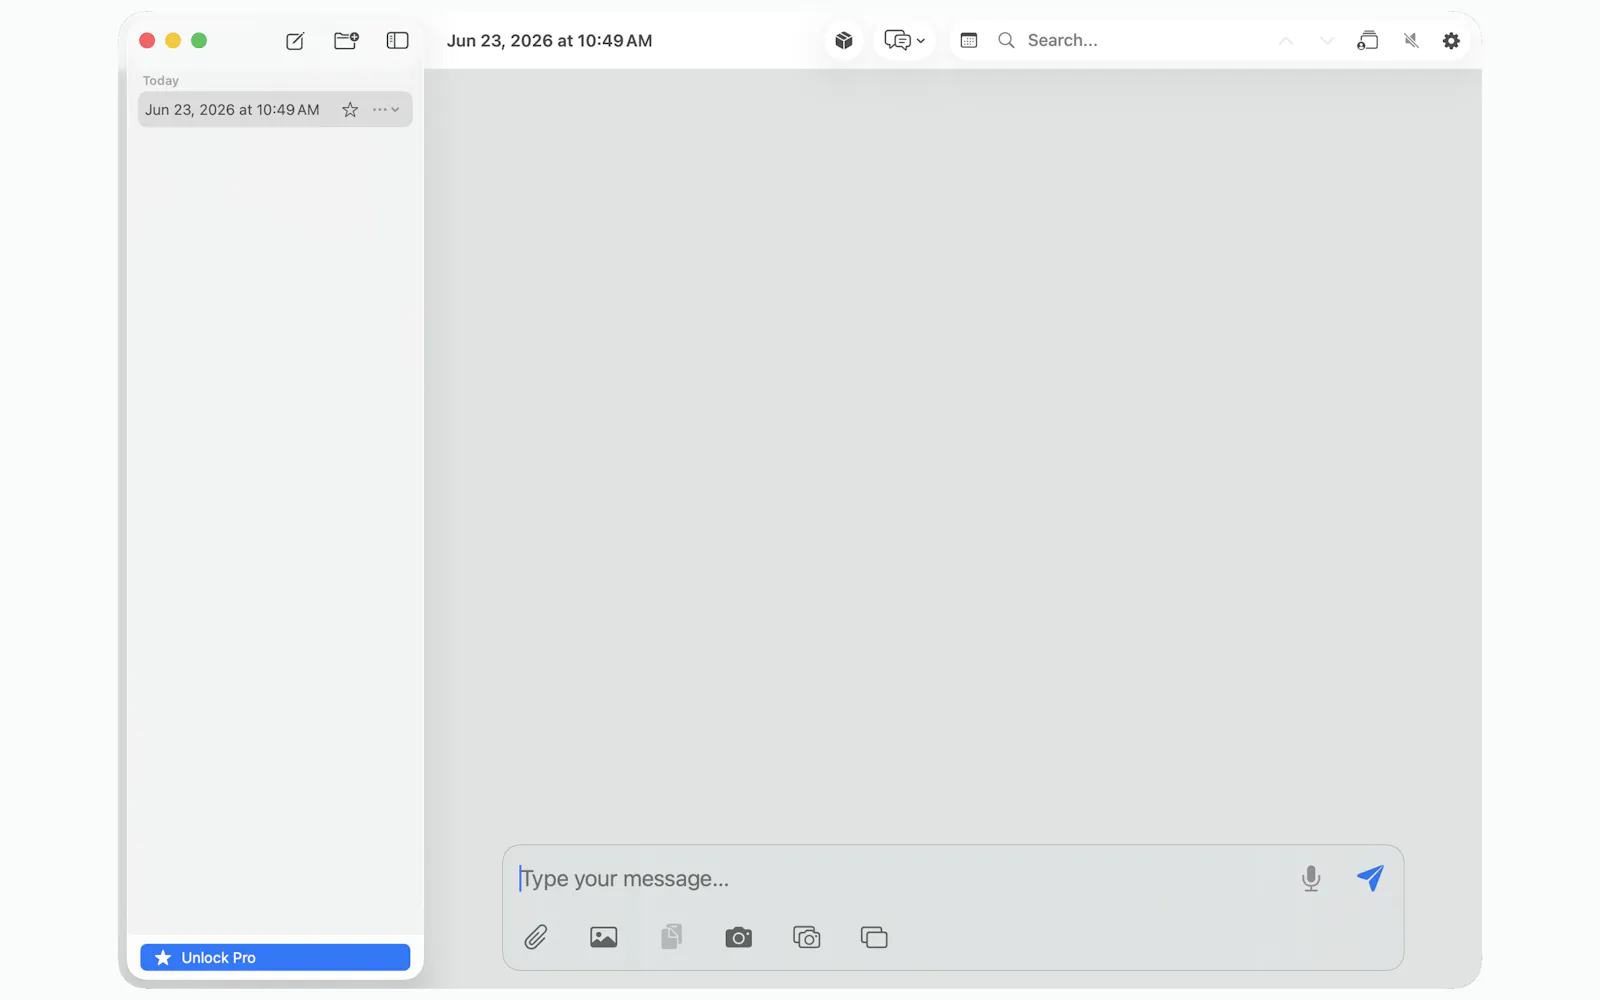Attach a file with paperclip
1600x1000 pixels.
(536, 937)
